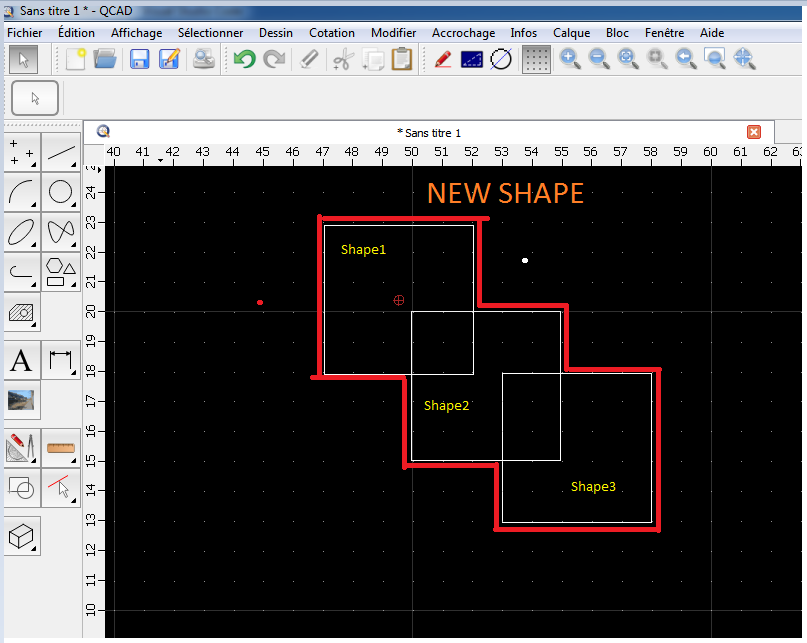
Task: Open the Selection tools with red line
Action: point(61,488)
